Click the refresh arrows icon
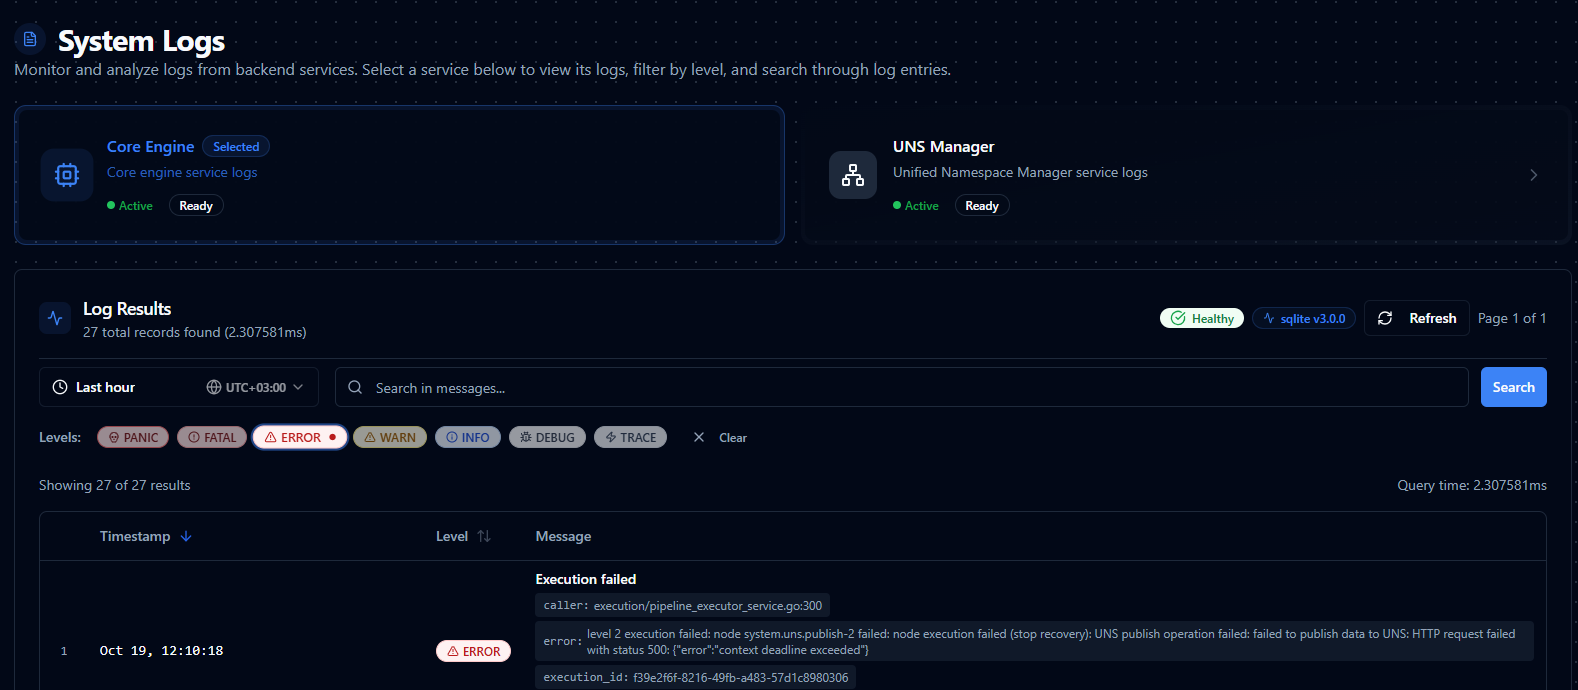The height and width of the screenshot is (690, 1578). [x=1385, y=318]
